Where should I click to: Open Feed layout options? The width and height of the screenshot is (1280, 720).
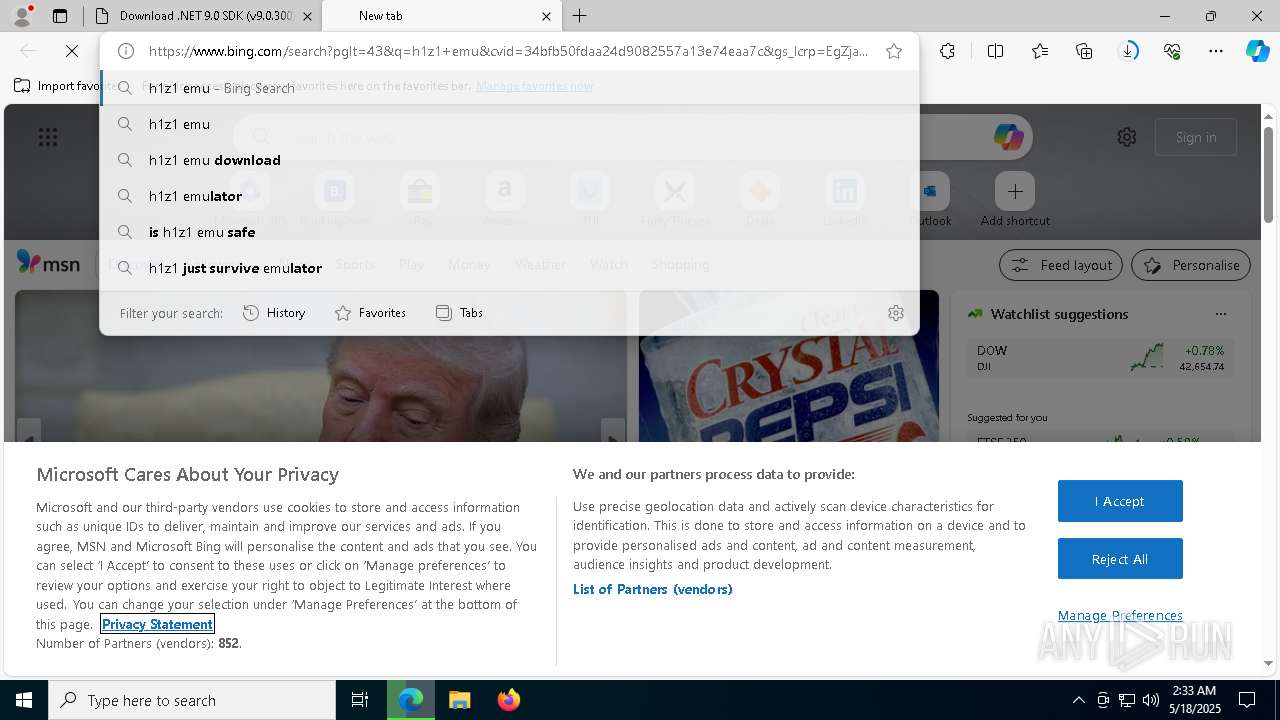coord(1062,265)
